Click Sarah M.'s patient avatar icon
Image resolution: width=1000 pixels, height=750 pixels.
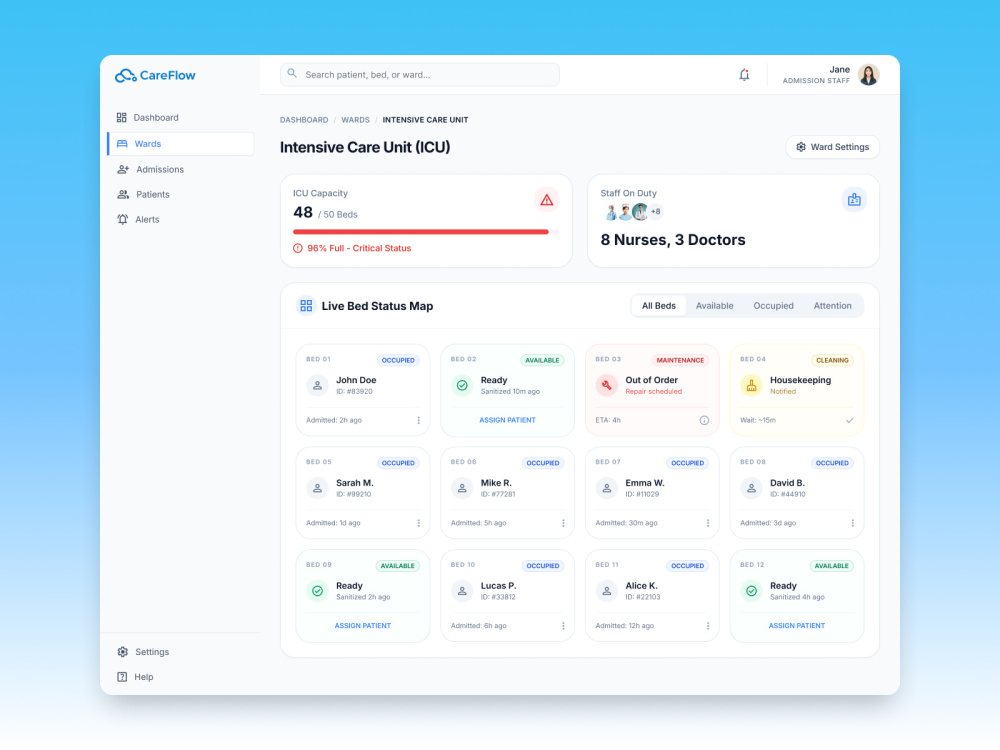(x=317, y=488)
